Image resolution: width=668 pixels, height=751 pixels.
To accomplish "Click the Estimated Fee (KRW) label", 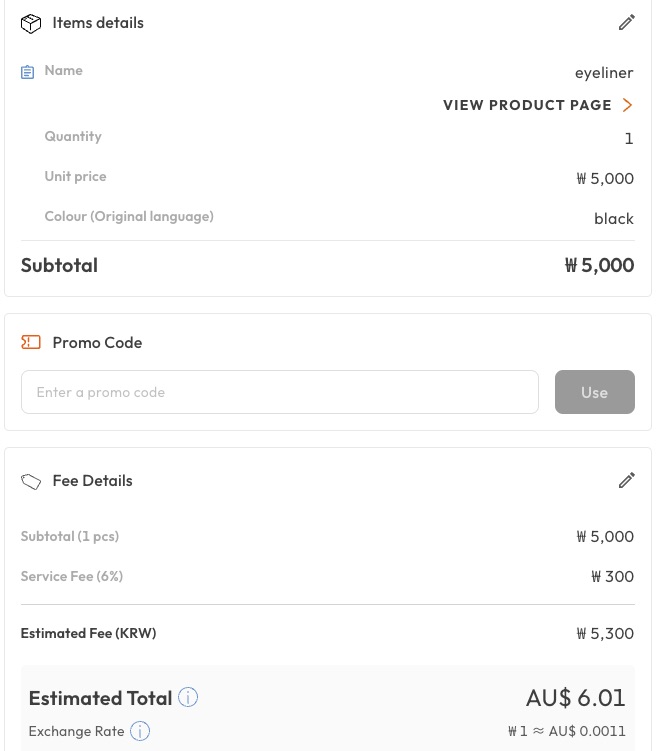I will click(88, 633).
